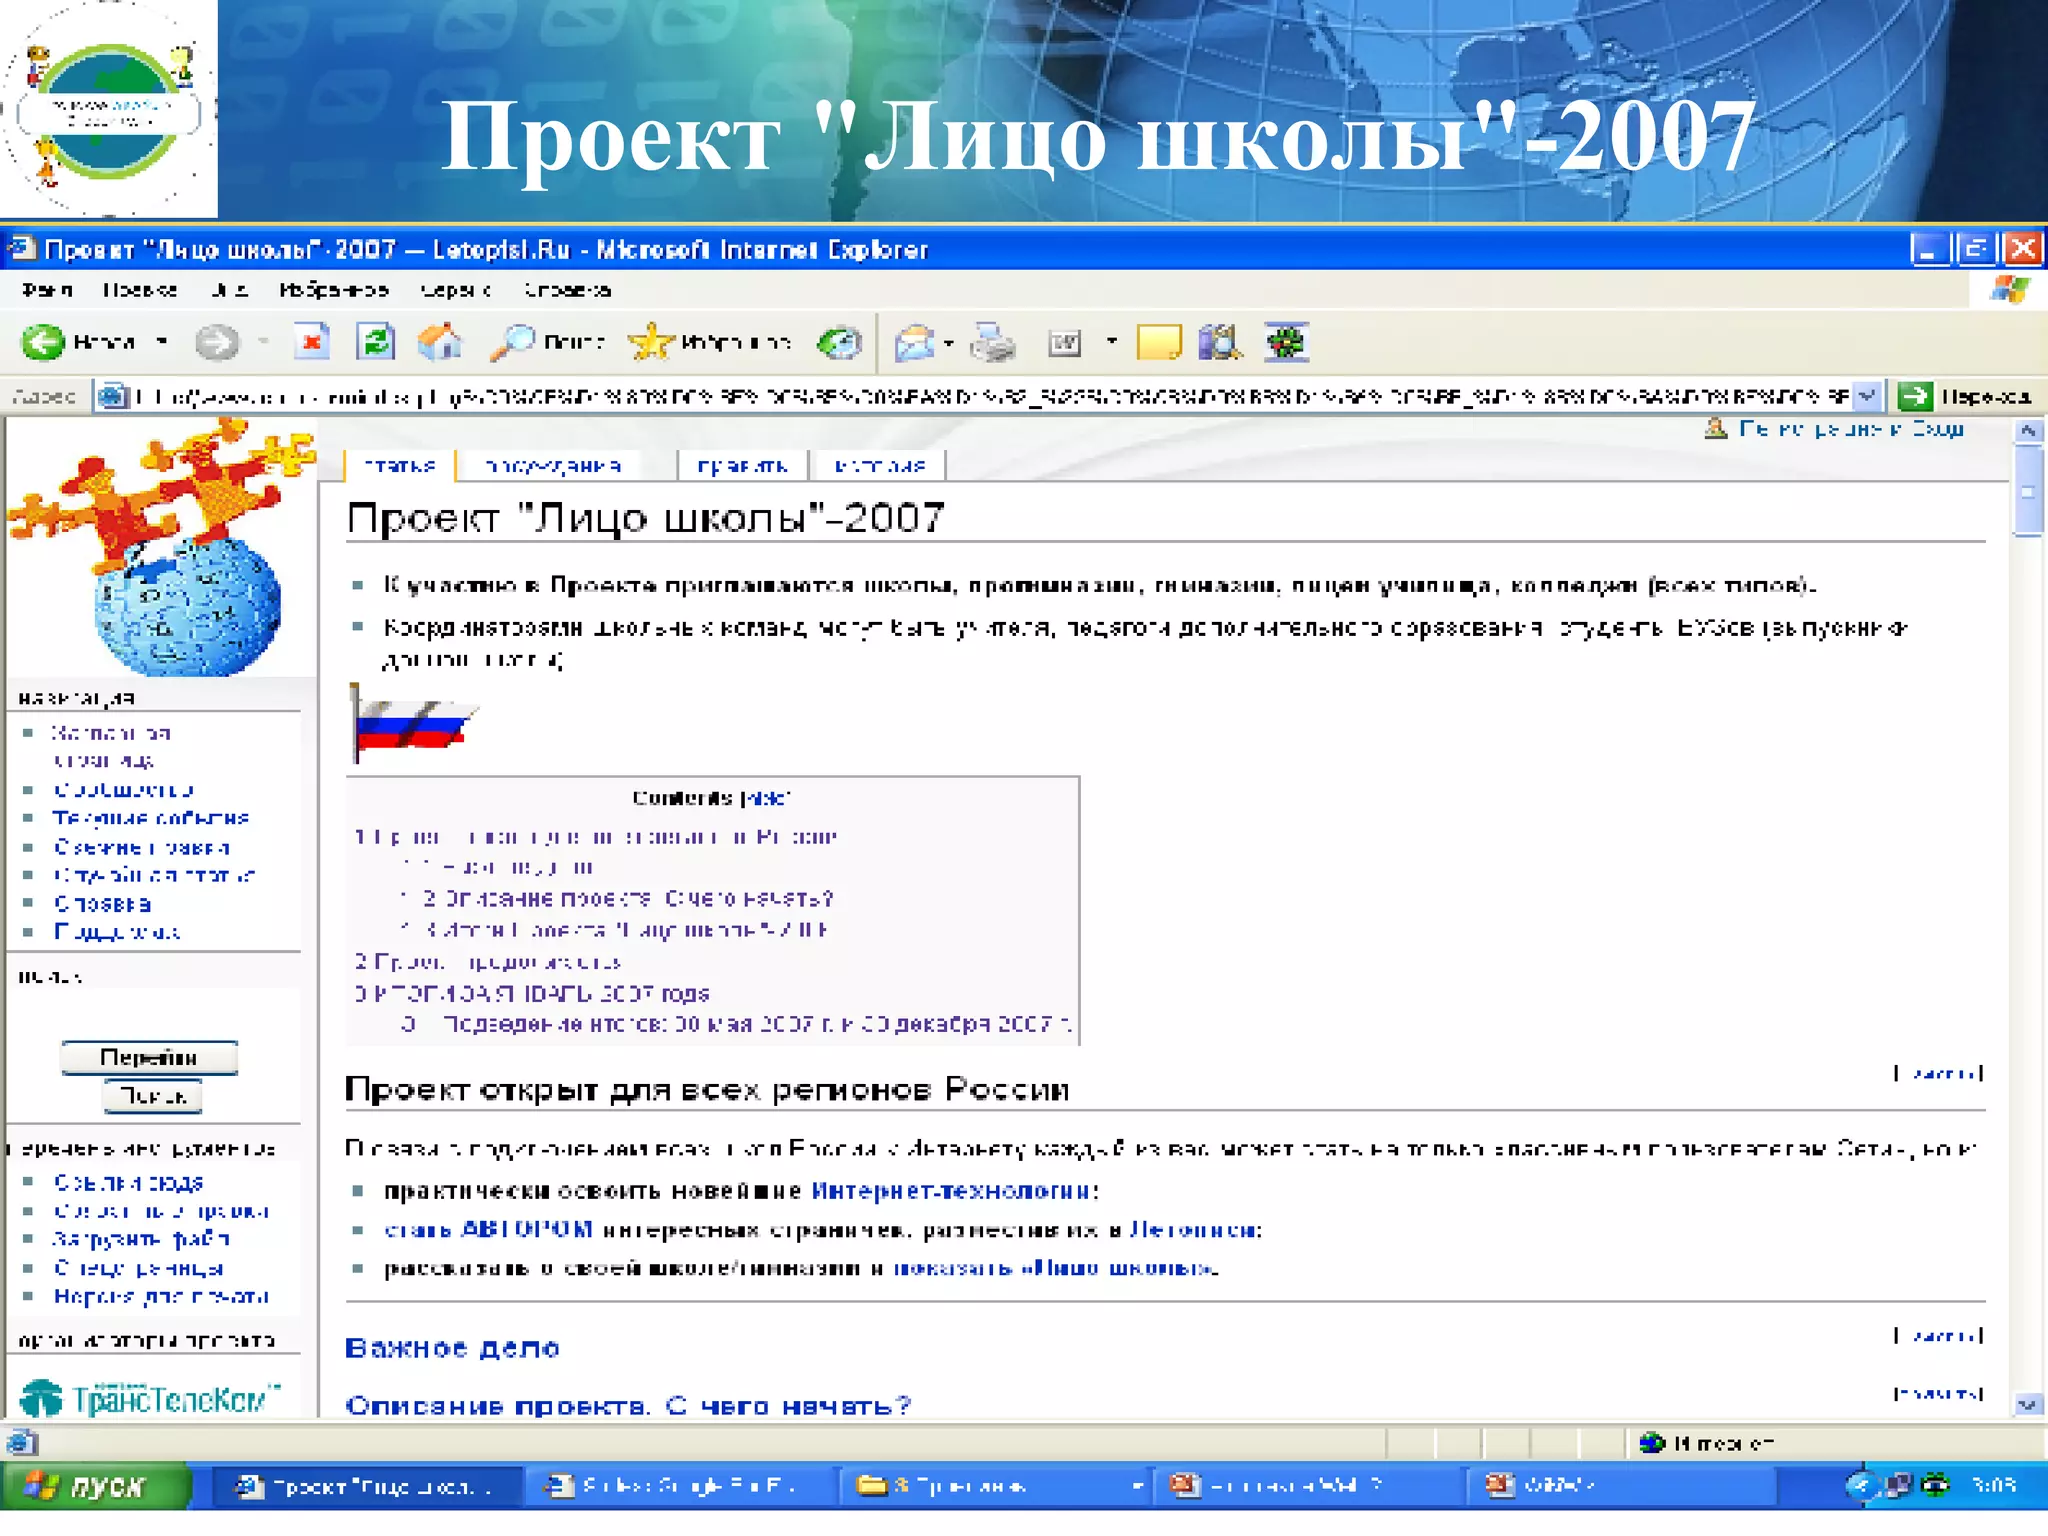The height and width of the screenshot is (1536, 2048).
Task: Click the Russian flag image
Action: coord(412,723)
